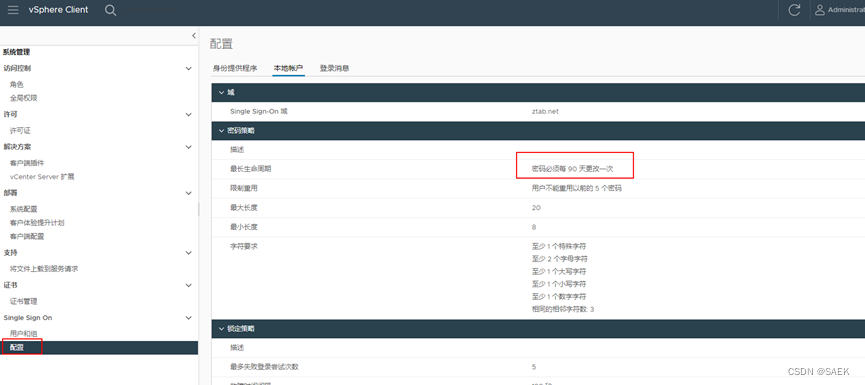Image resolution: width=865 pixels, height=385 pixels.
Task: Open 全局权限 in sidebar
Action: 24,98
